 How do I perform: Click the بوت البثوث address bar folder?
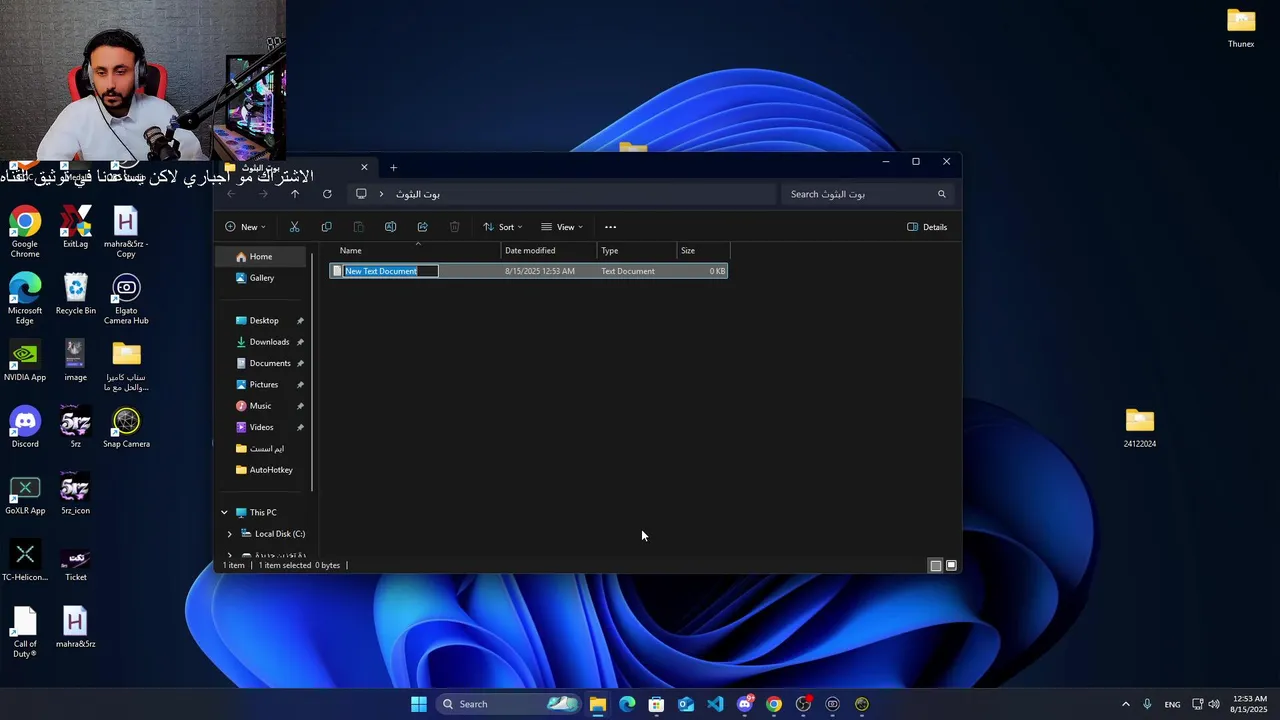pos(418,194)
